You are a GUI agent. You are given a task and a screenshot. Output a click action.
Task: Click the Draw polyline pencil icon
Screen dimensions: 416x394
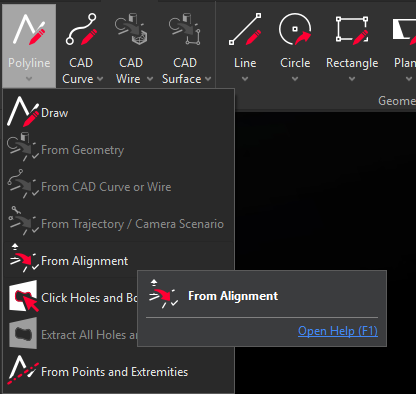tap(23, 112)
